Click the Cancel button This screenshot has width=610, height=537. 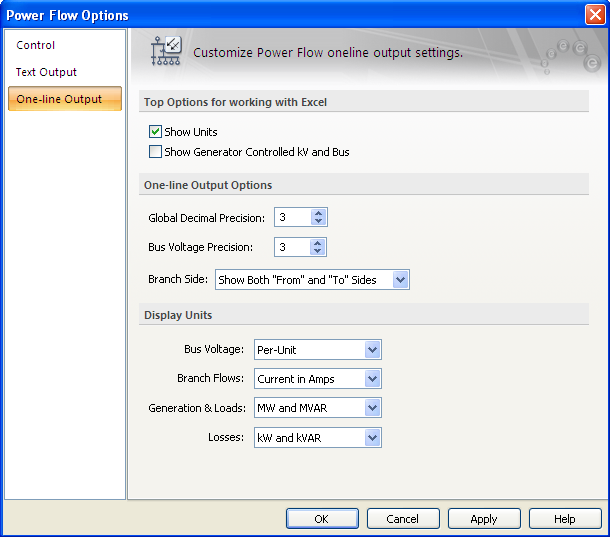pyautogui.click(x=403, y=519)
